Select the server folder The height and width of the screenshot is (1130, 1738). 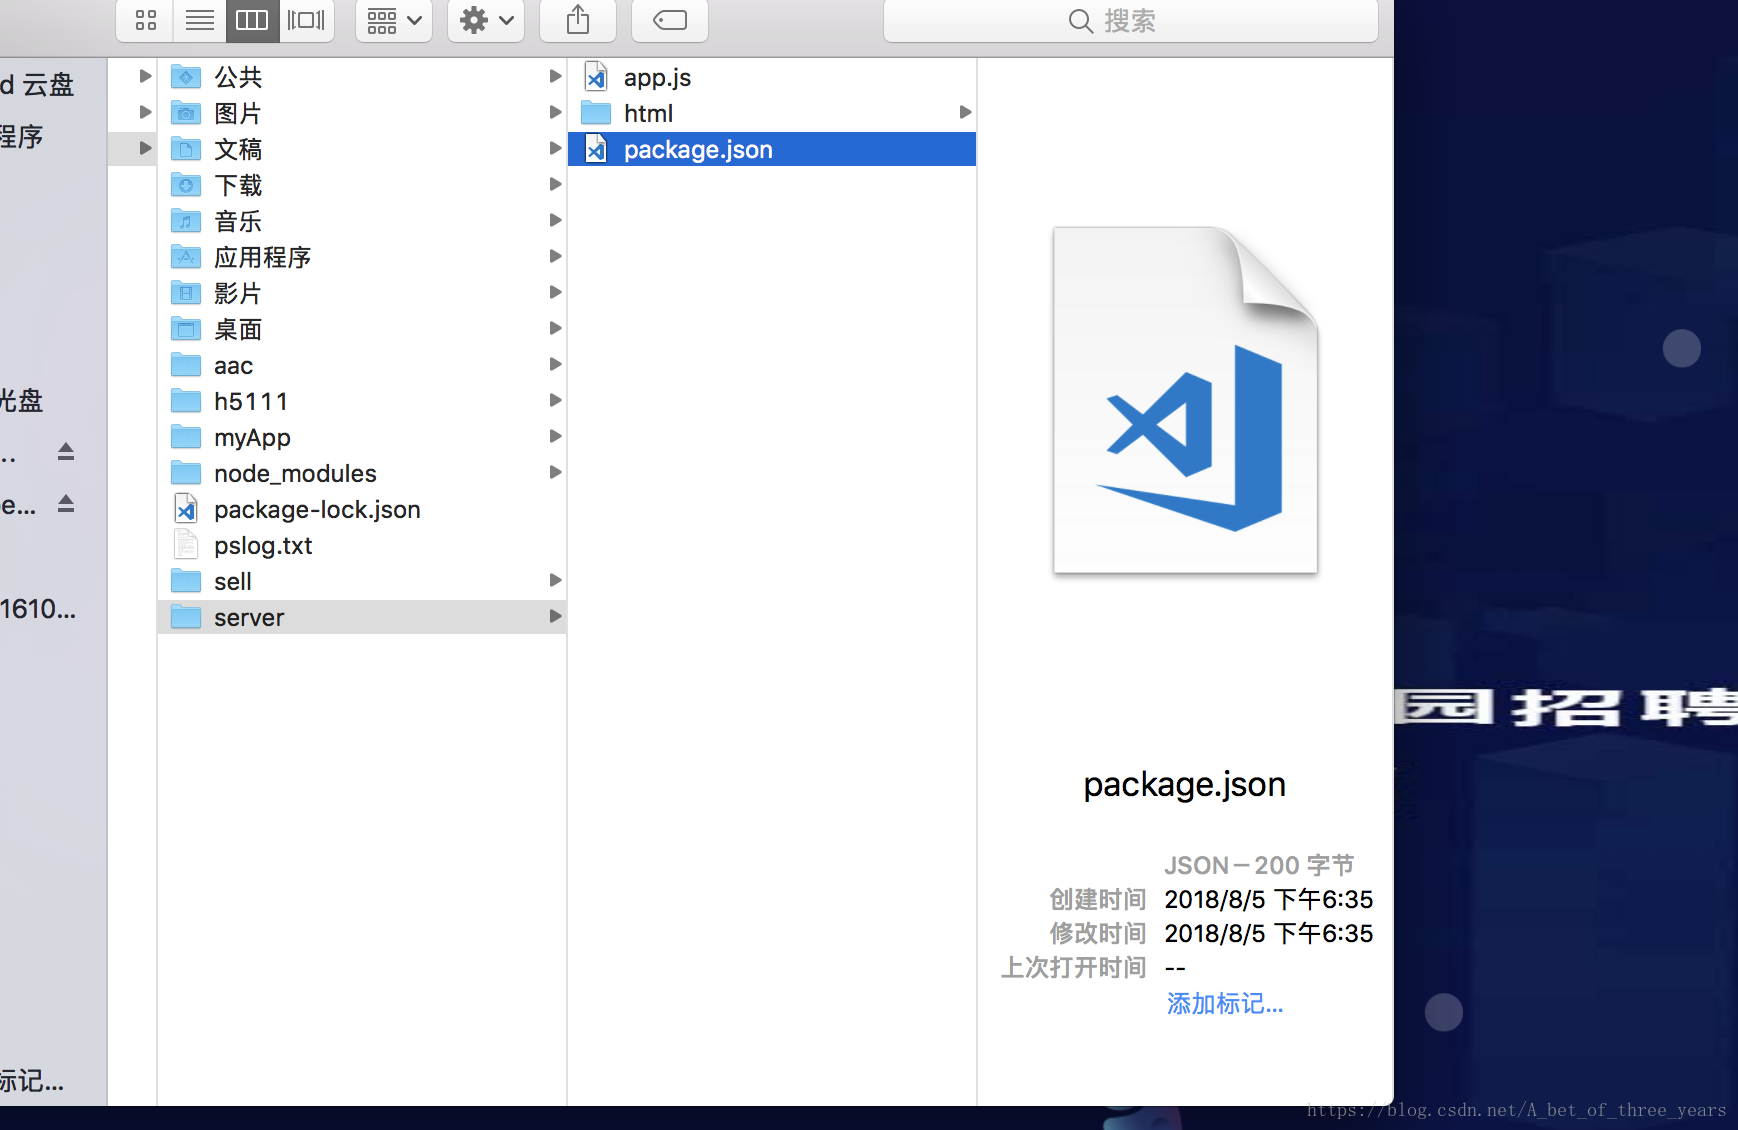tap(362, 617)
